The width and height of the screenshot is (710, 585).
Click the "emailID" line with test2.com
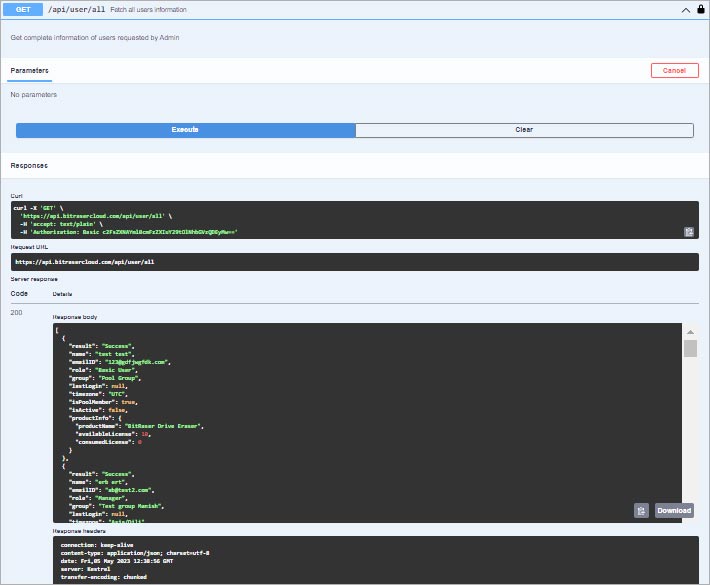[111, 490]
